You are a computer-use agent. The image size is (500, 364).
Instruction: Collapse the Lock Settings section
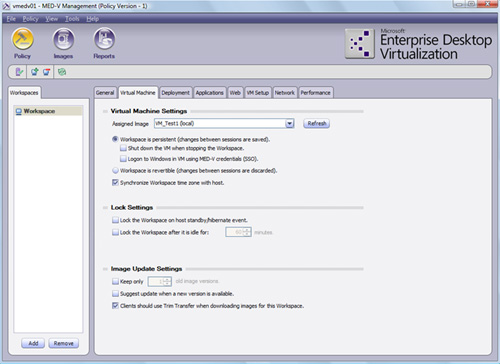click(105, 208)
